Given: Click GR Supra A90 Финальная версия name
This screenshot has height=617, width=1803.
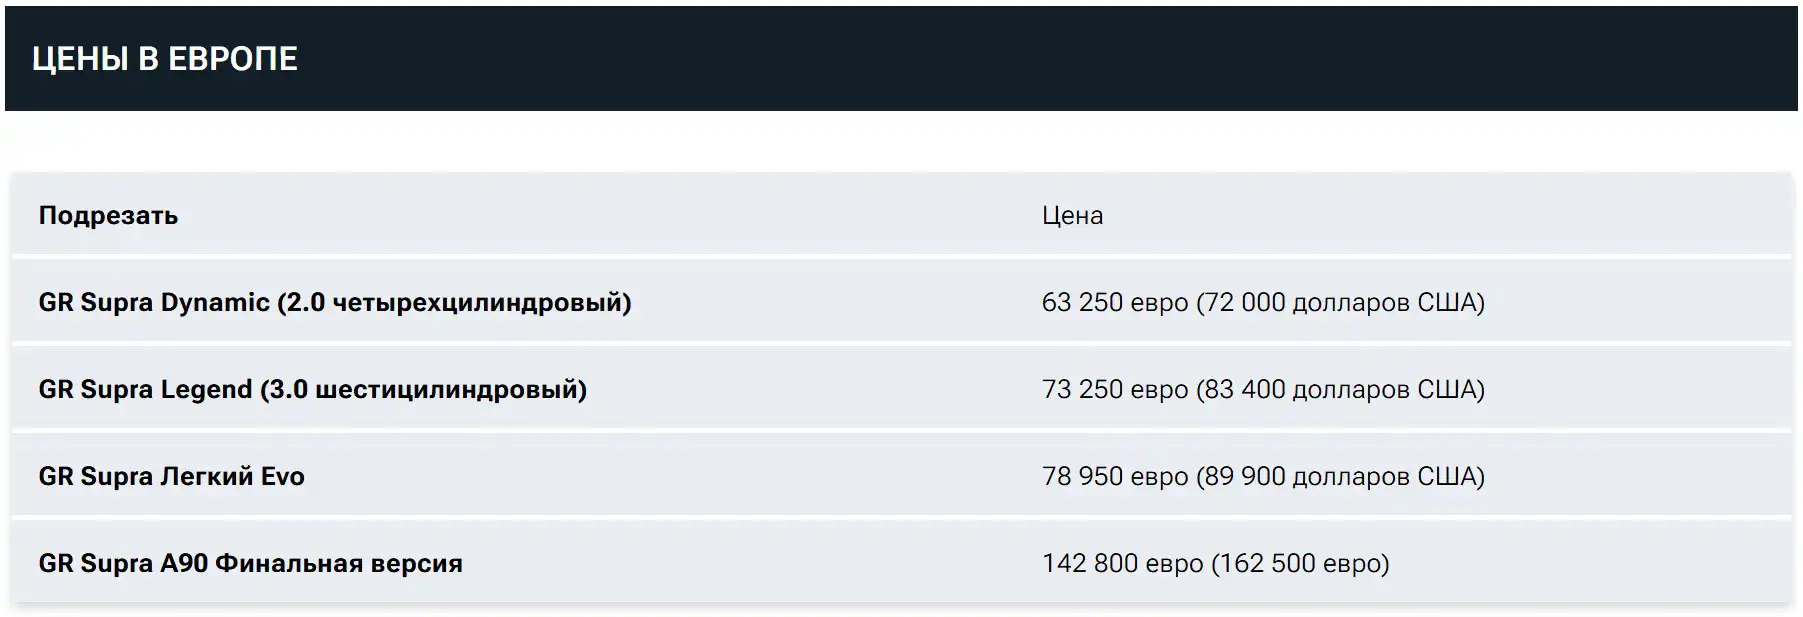Looking at the screenshot, I should point(250,563).
